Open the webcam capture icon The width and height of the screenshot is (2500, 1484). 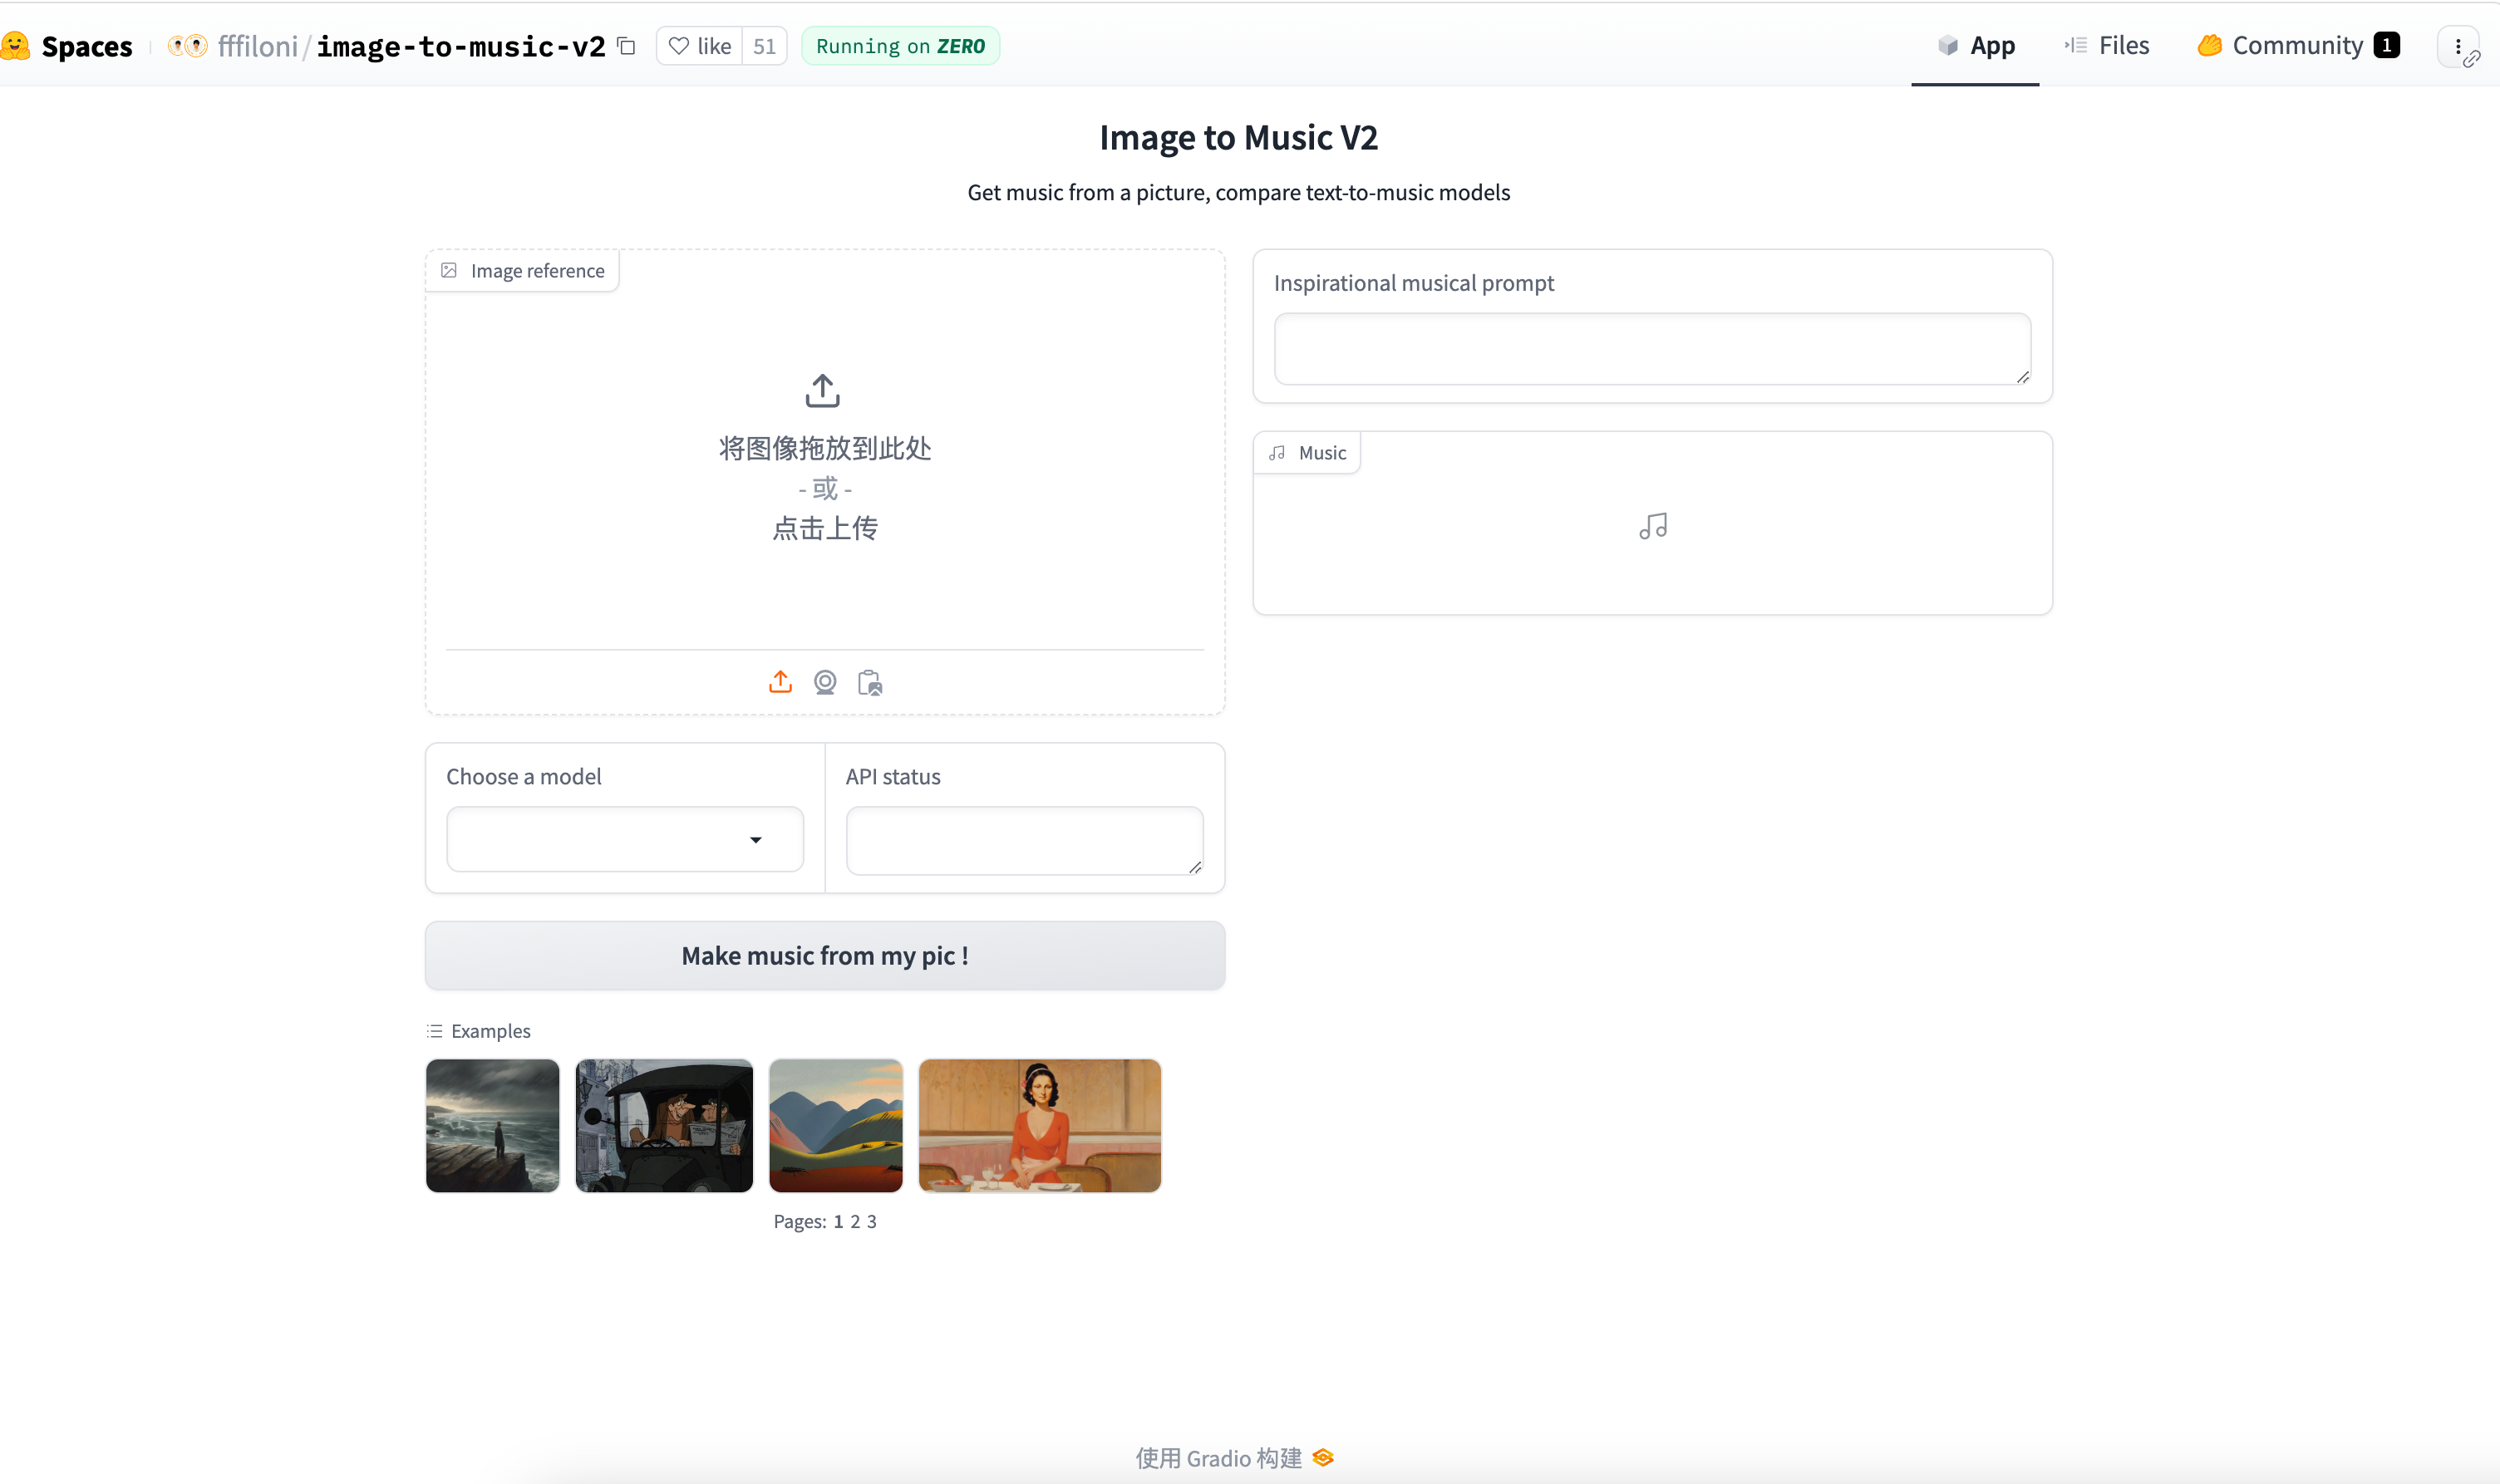825,681
